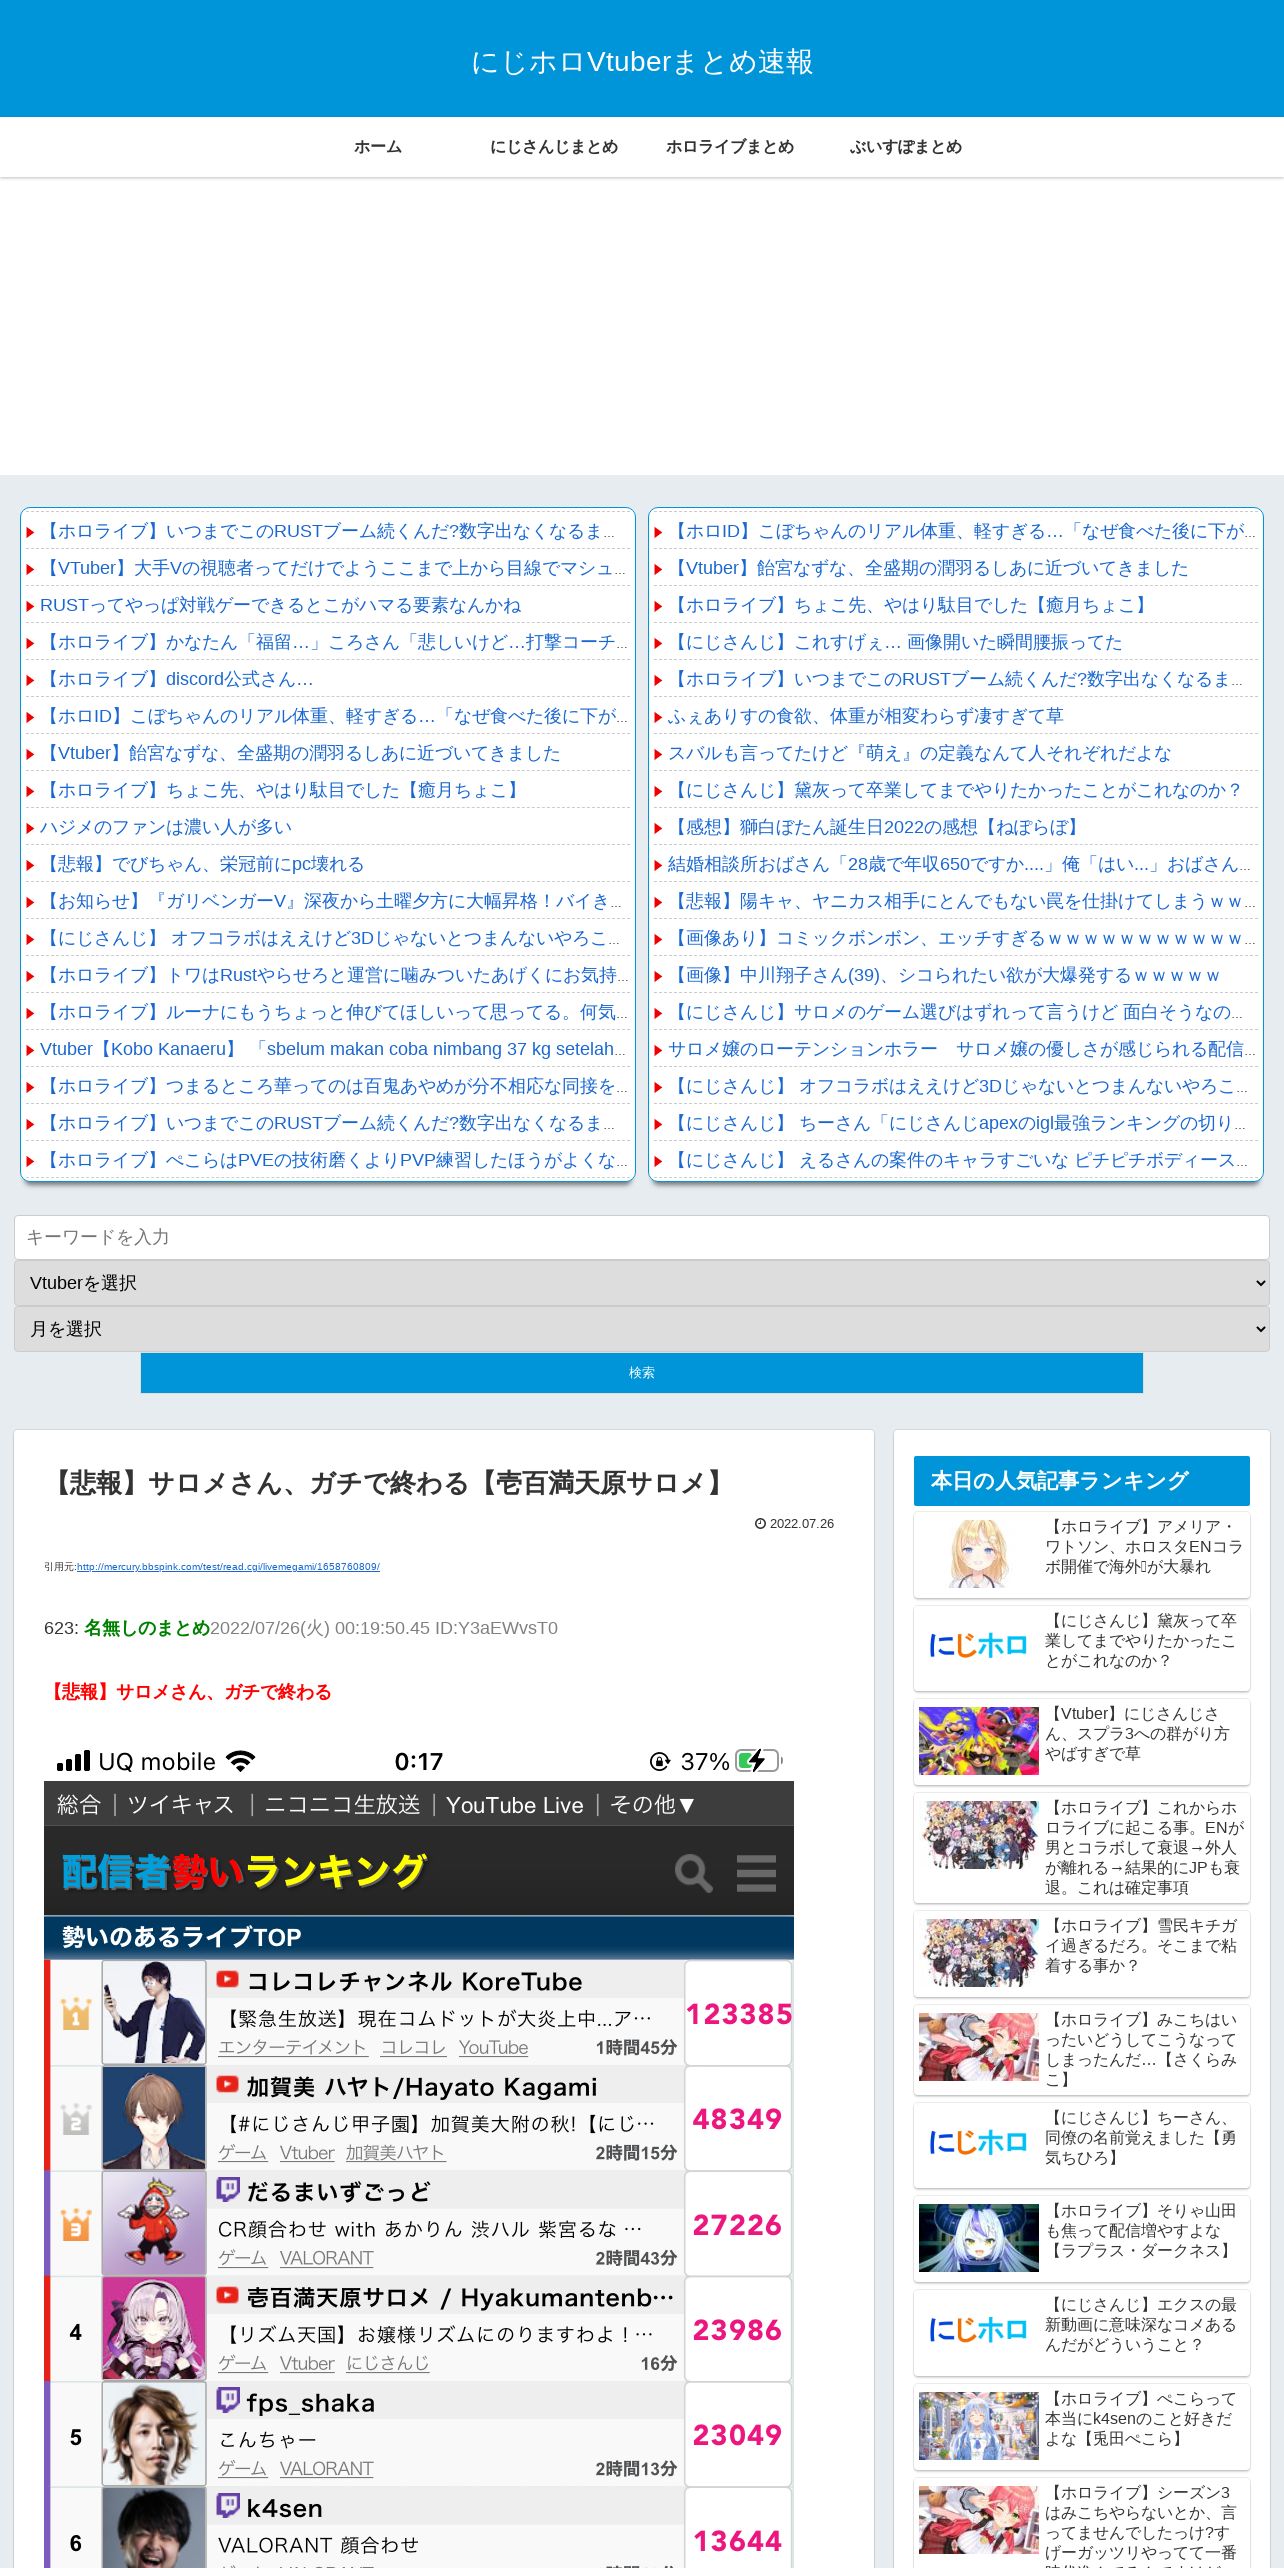Open the site title にじホロVtuberまとめ速報
The height and width of the screenshot is (2568, 1284).
[642, 62]
